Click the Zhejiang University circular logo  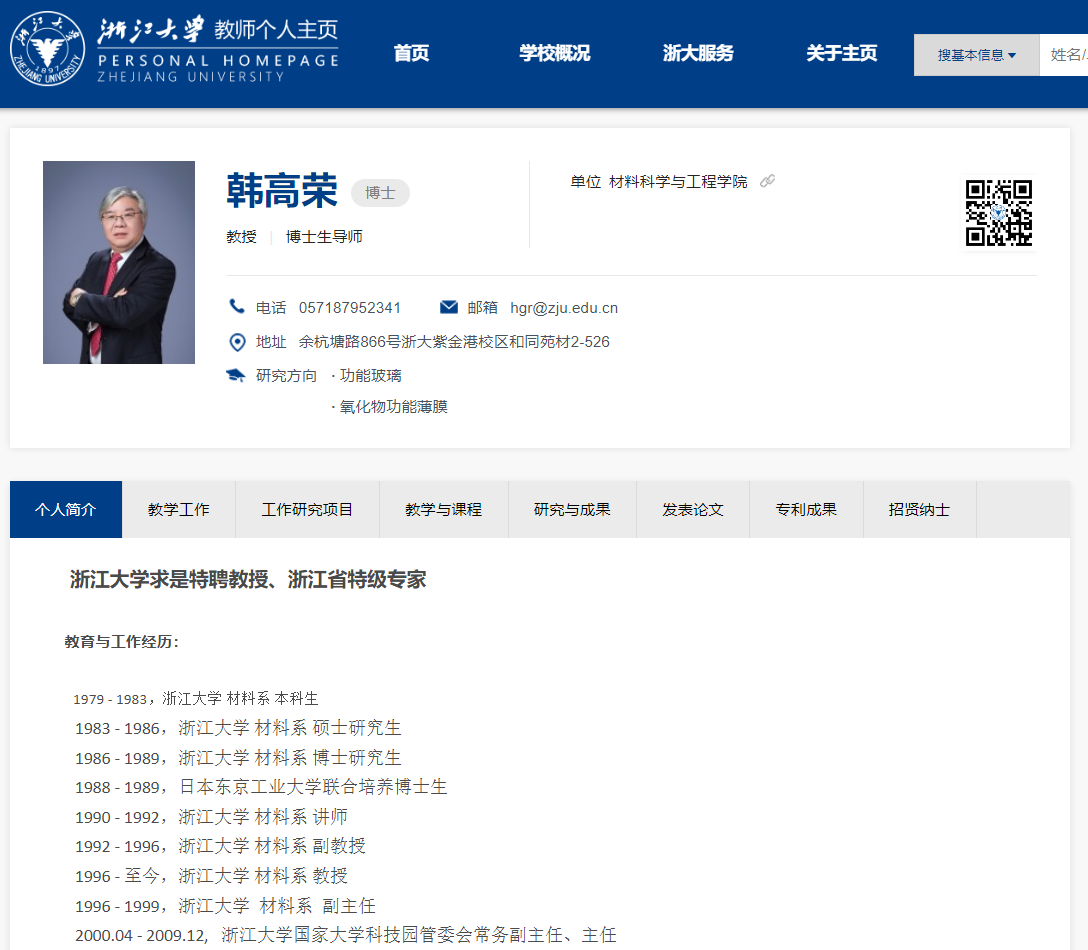47,49
